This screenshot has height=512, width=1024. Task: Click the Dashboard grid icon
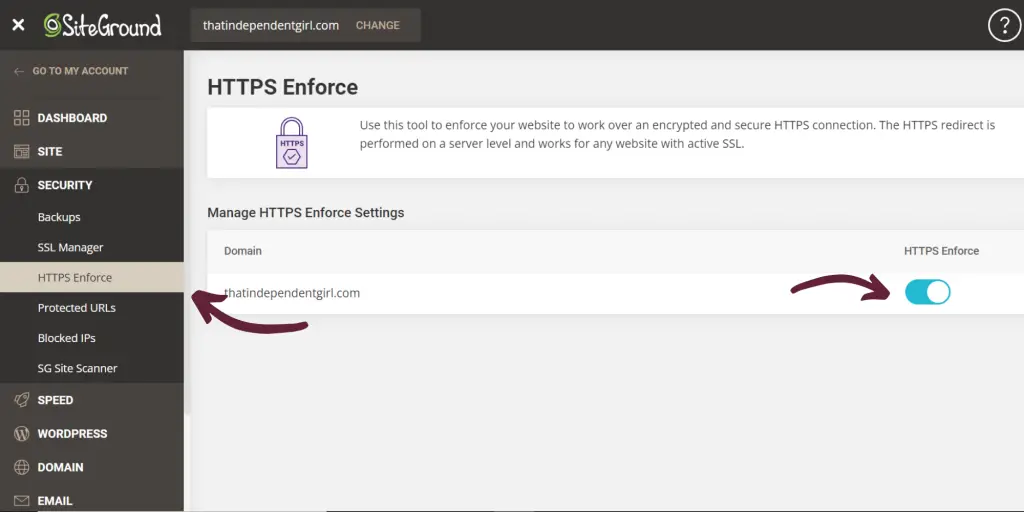[x=22, y=118]
